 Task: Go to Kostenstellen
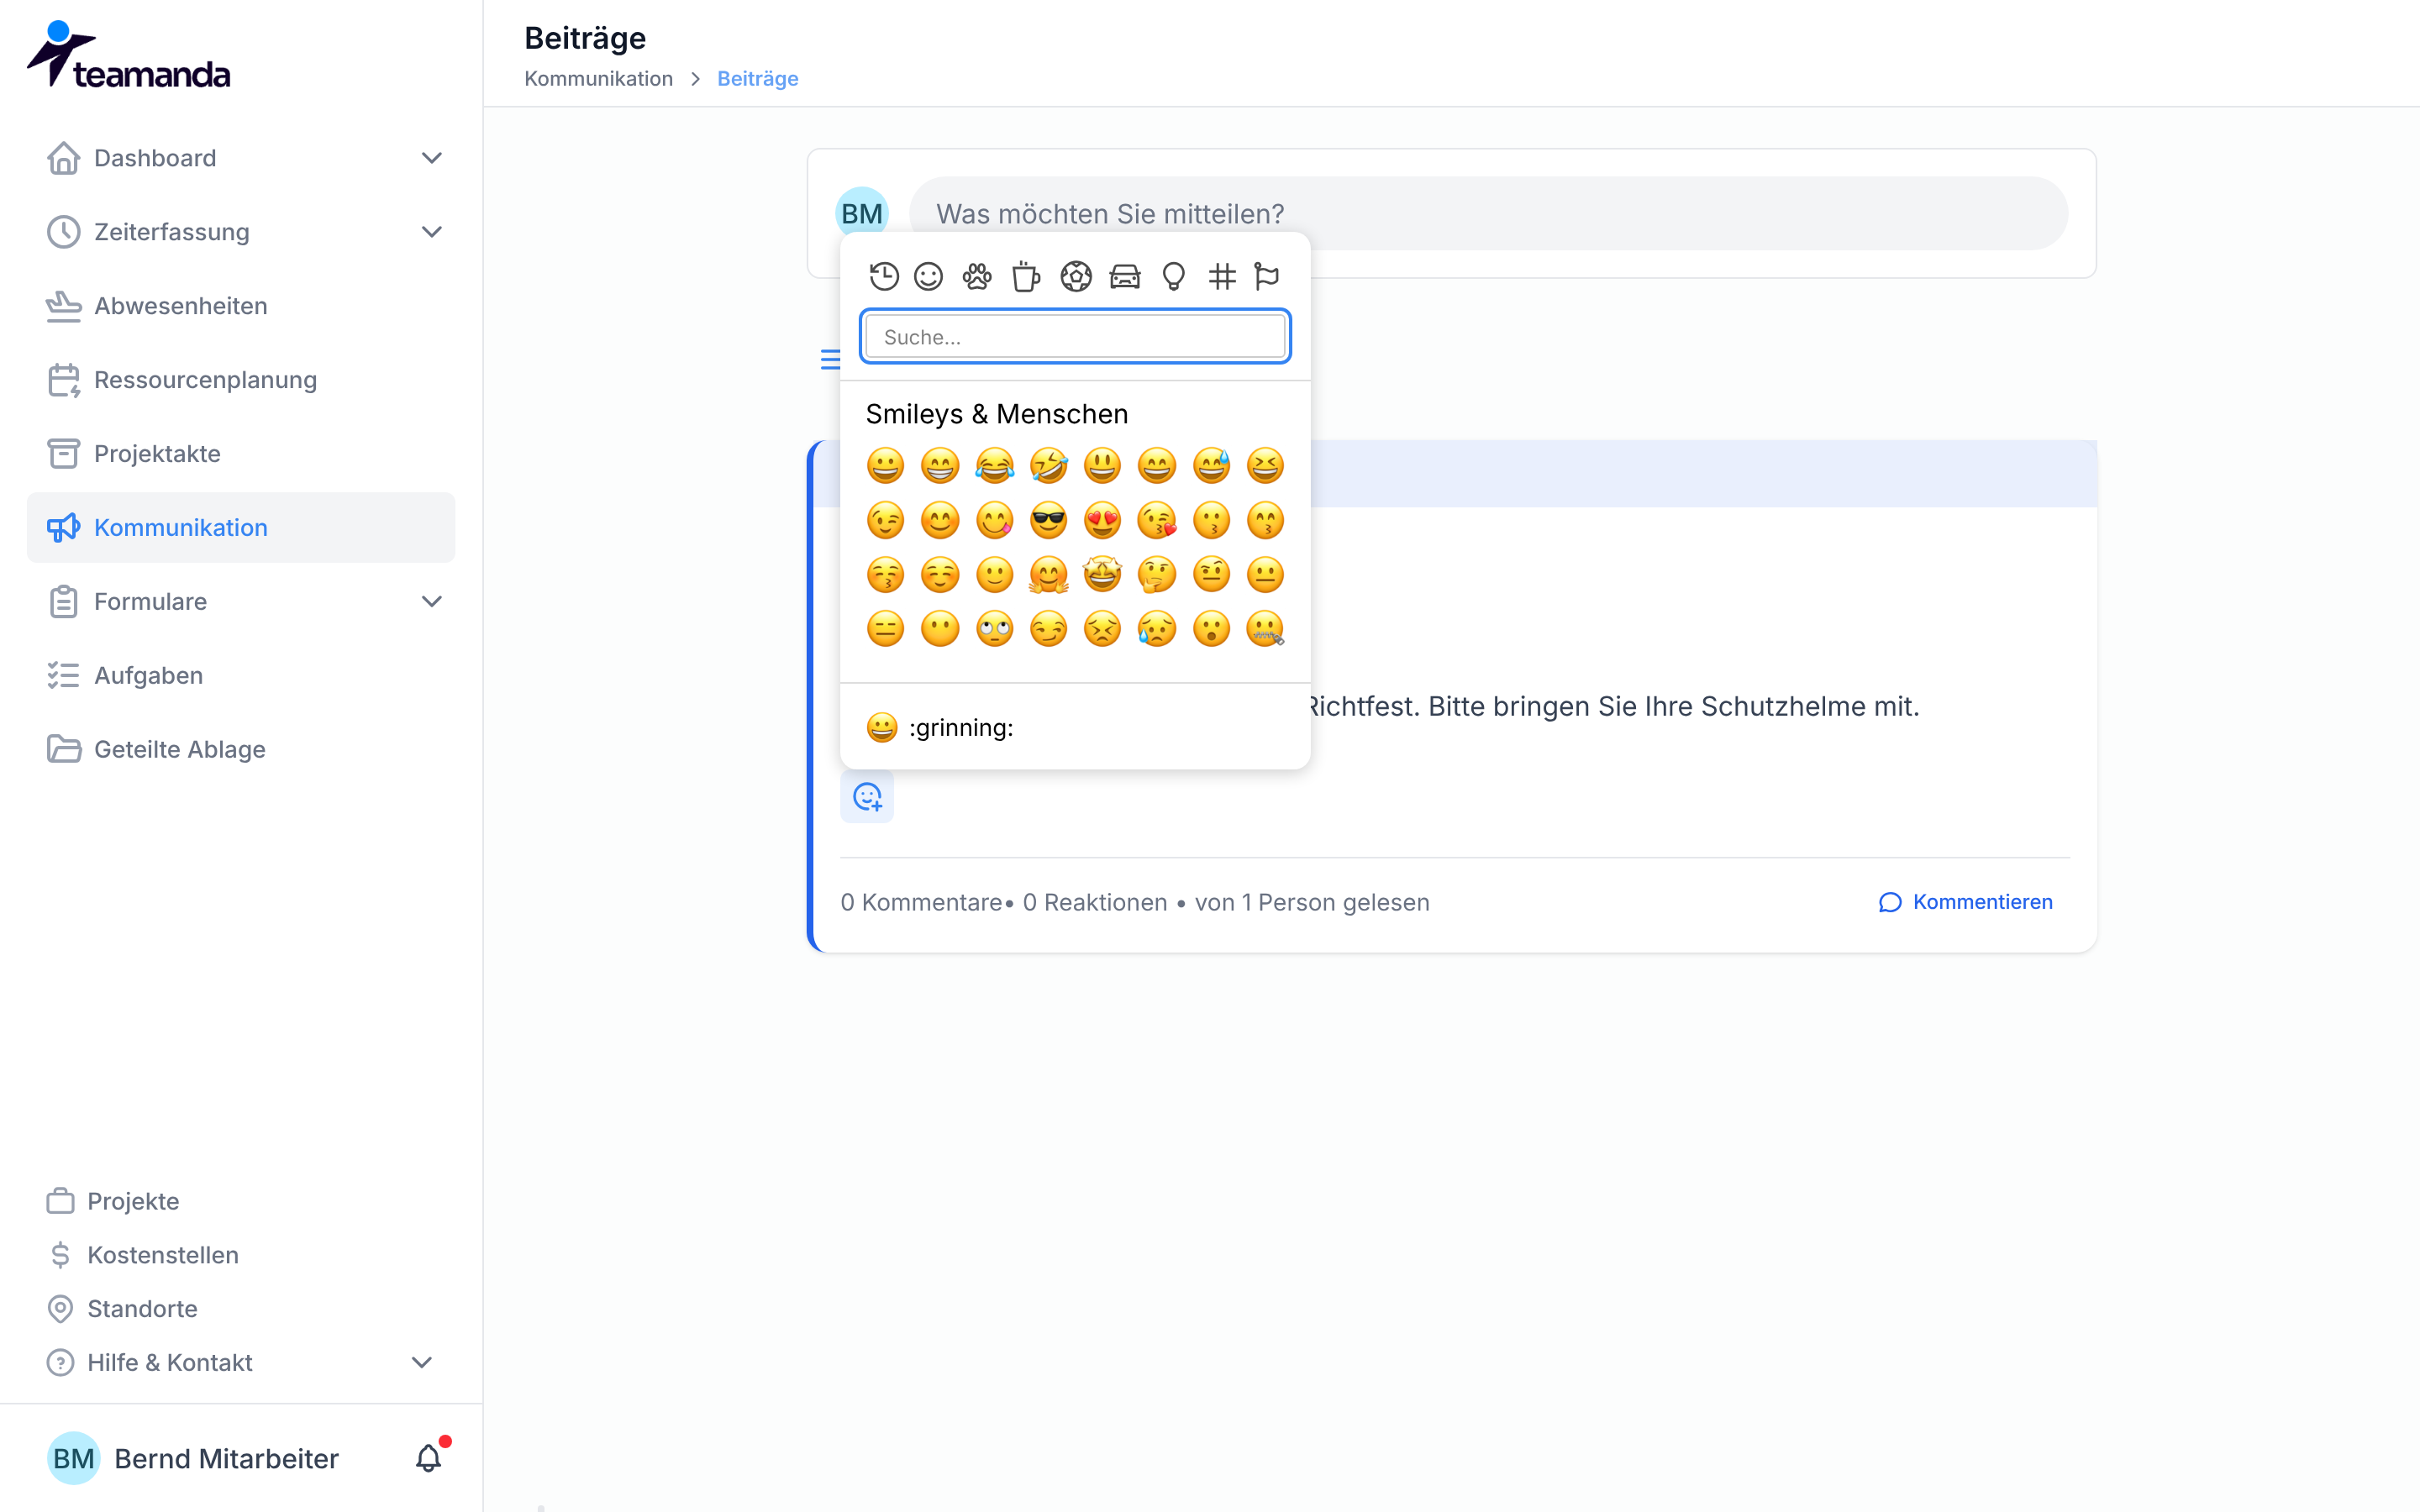[x=143, y=1255]
